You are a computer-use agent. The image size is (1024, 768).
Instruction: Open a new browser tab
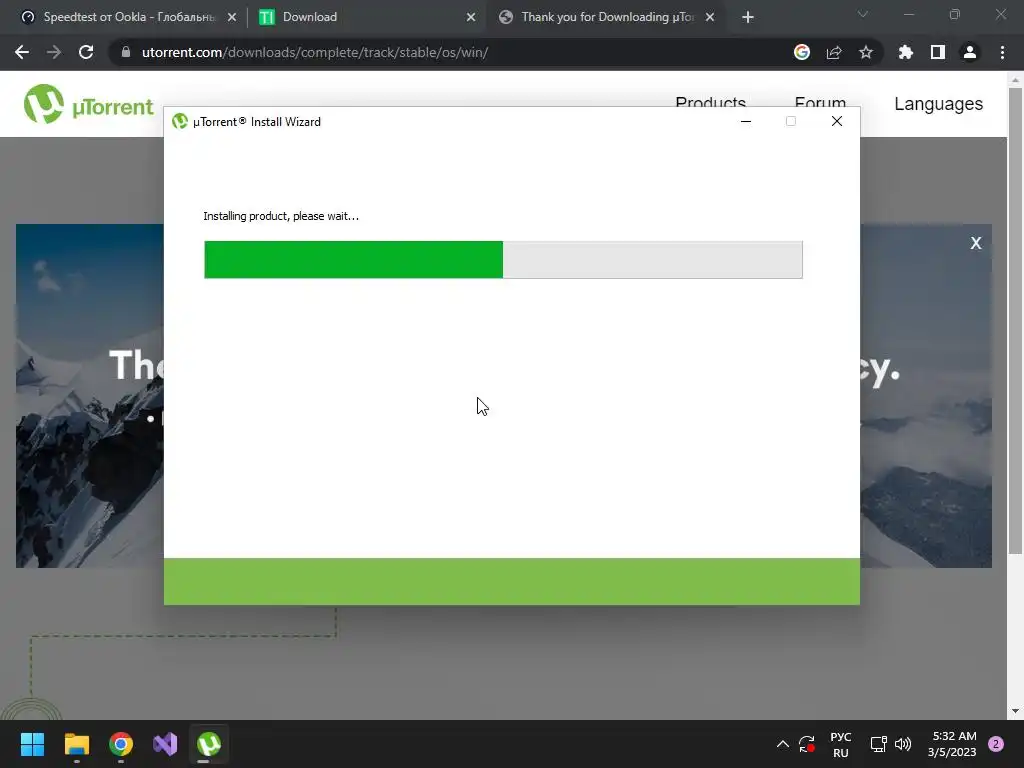point(748,18)
